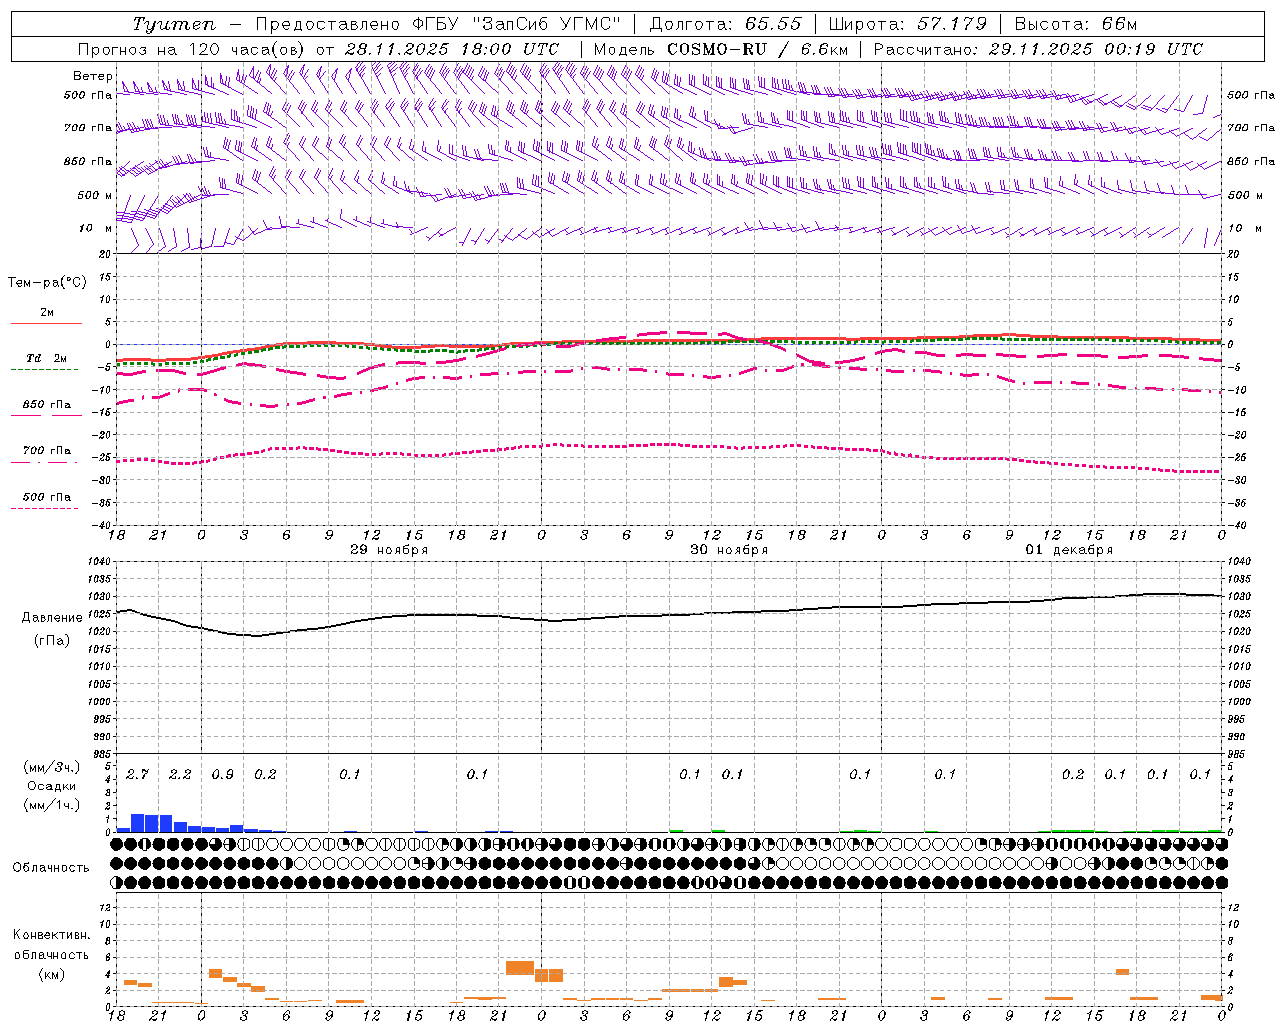Click the 01 декабря date label
This screenshot has height=1024, width=1280.
click(1069, 550)
